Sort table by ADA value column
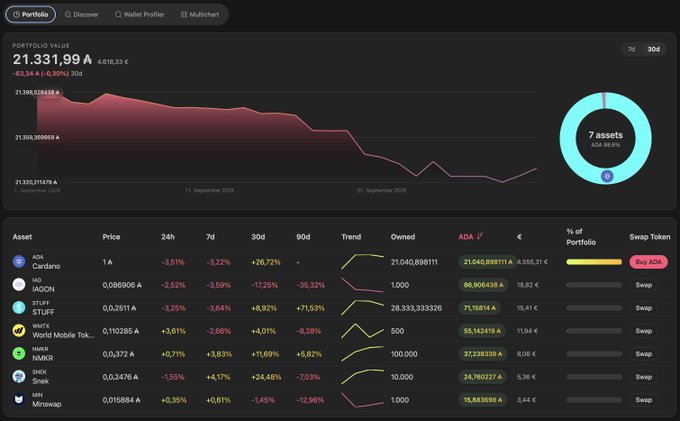 [466, 237]
